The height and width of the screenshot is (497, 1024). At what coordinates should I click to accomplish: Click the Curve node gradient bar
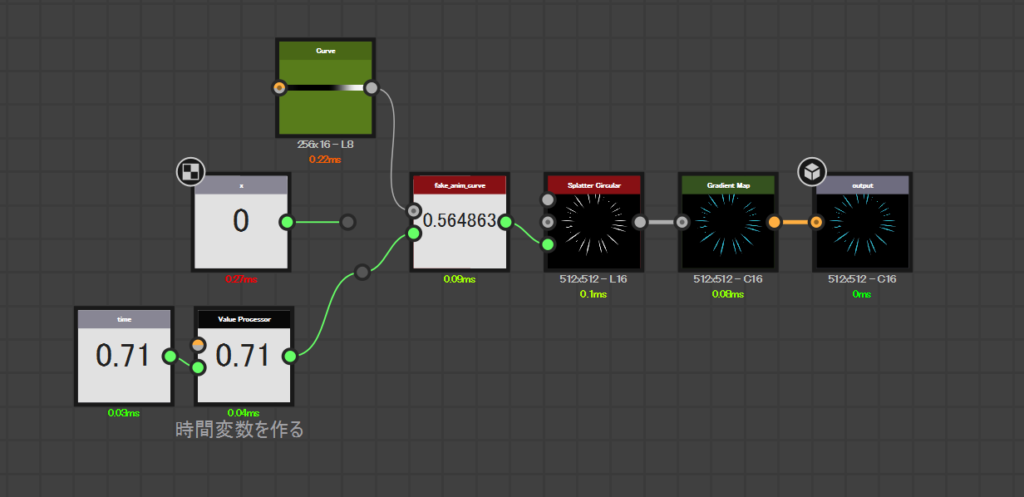click(x=325, y=88)
